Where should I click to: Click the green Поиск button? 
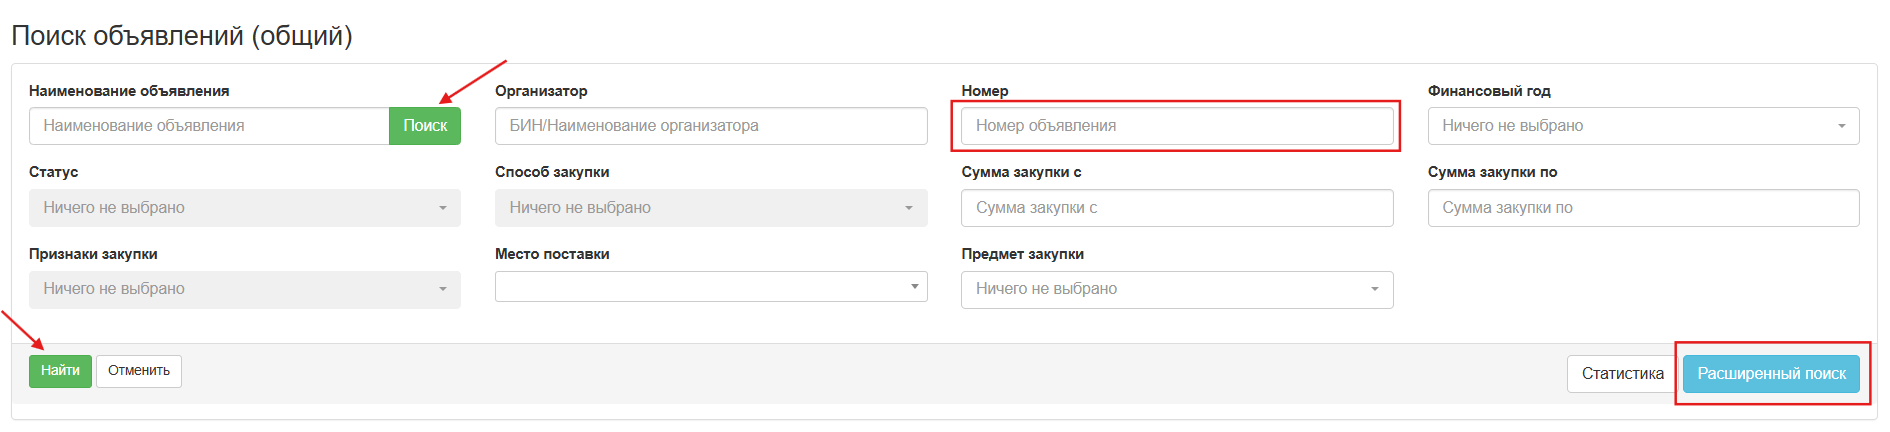pos(425,126)
